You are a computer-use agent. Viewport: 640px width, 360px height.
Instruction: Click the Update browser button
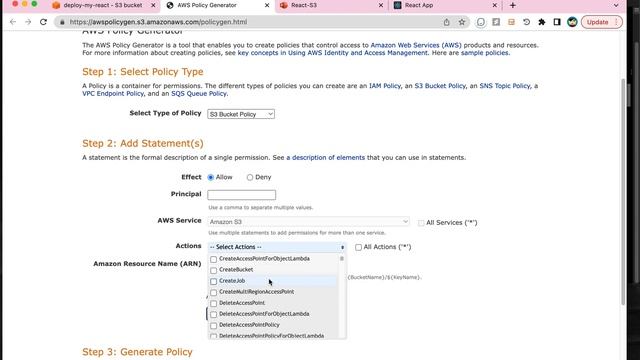coord(598,22)
